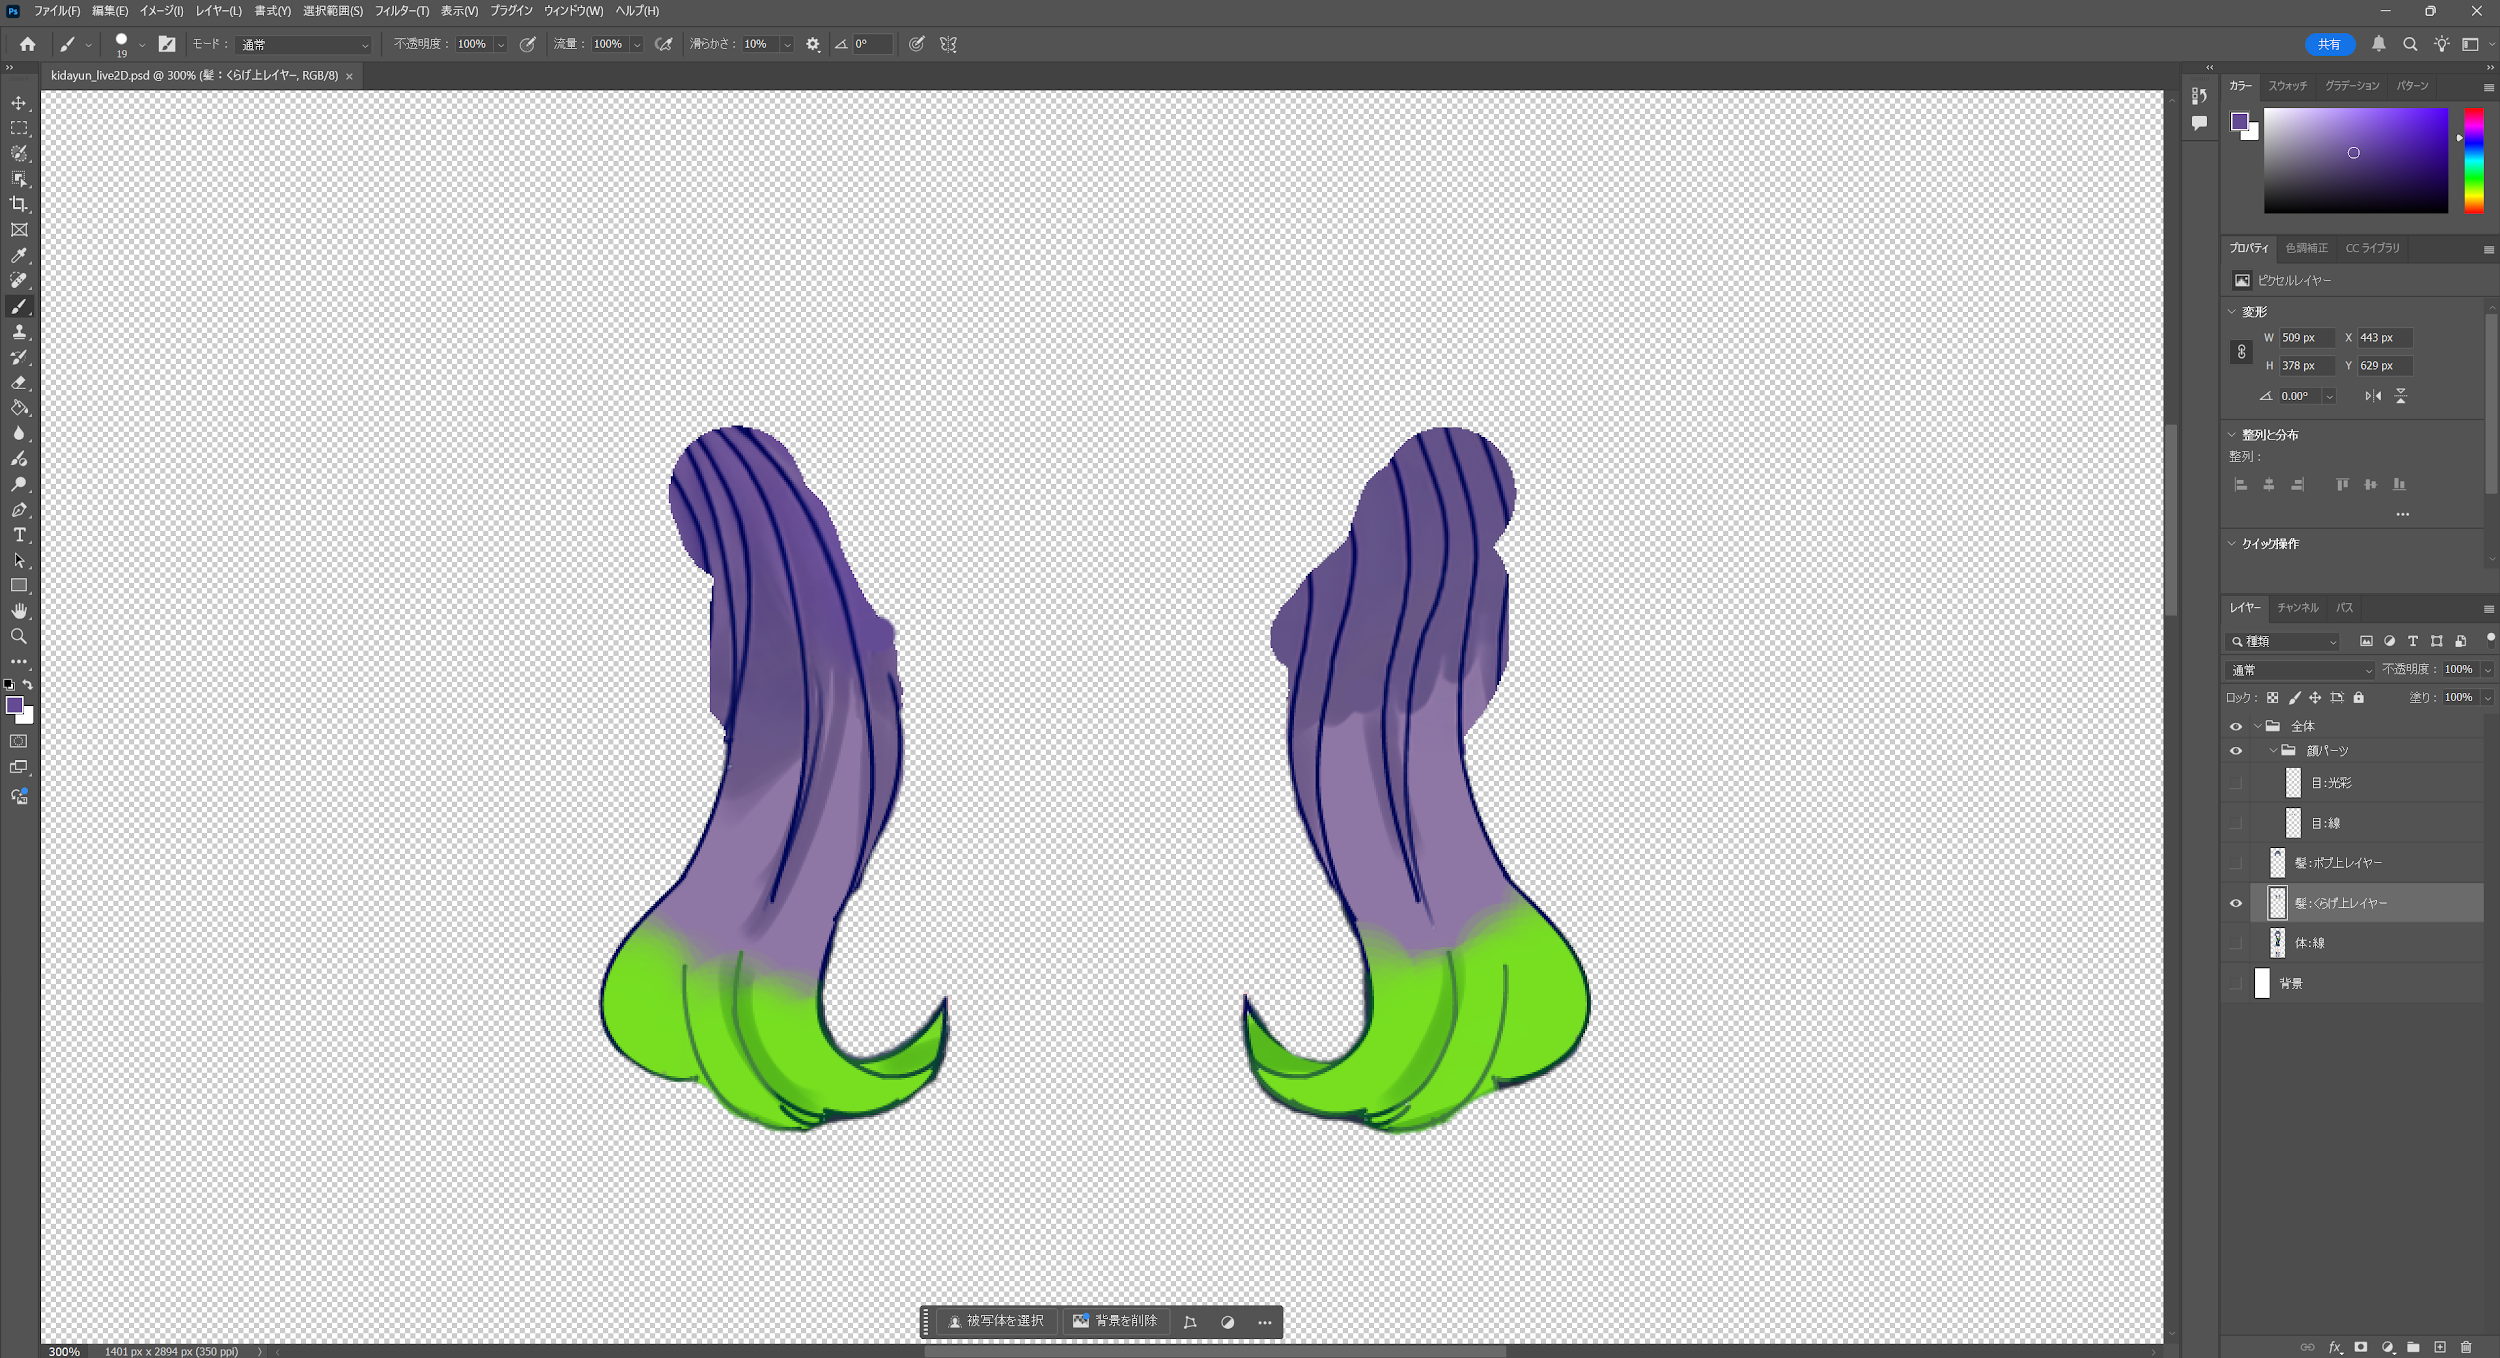The width and height of the screenshot is (2500, 1358).
Task: Select the Zoom tool in toolbar
Action: [19, 636]
